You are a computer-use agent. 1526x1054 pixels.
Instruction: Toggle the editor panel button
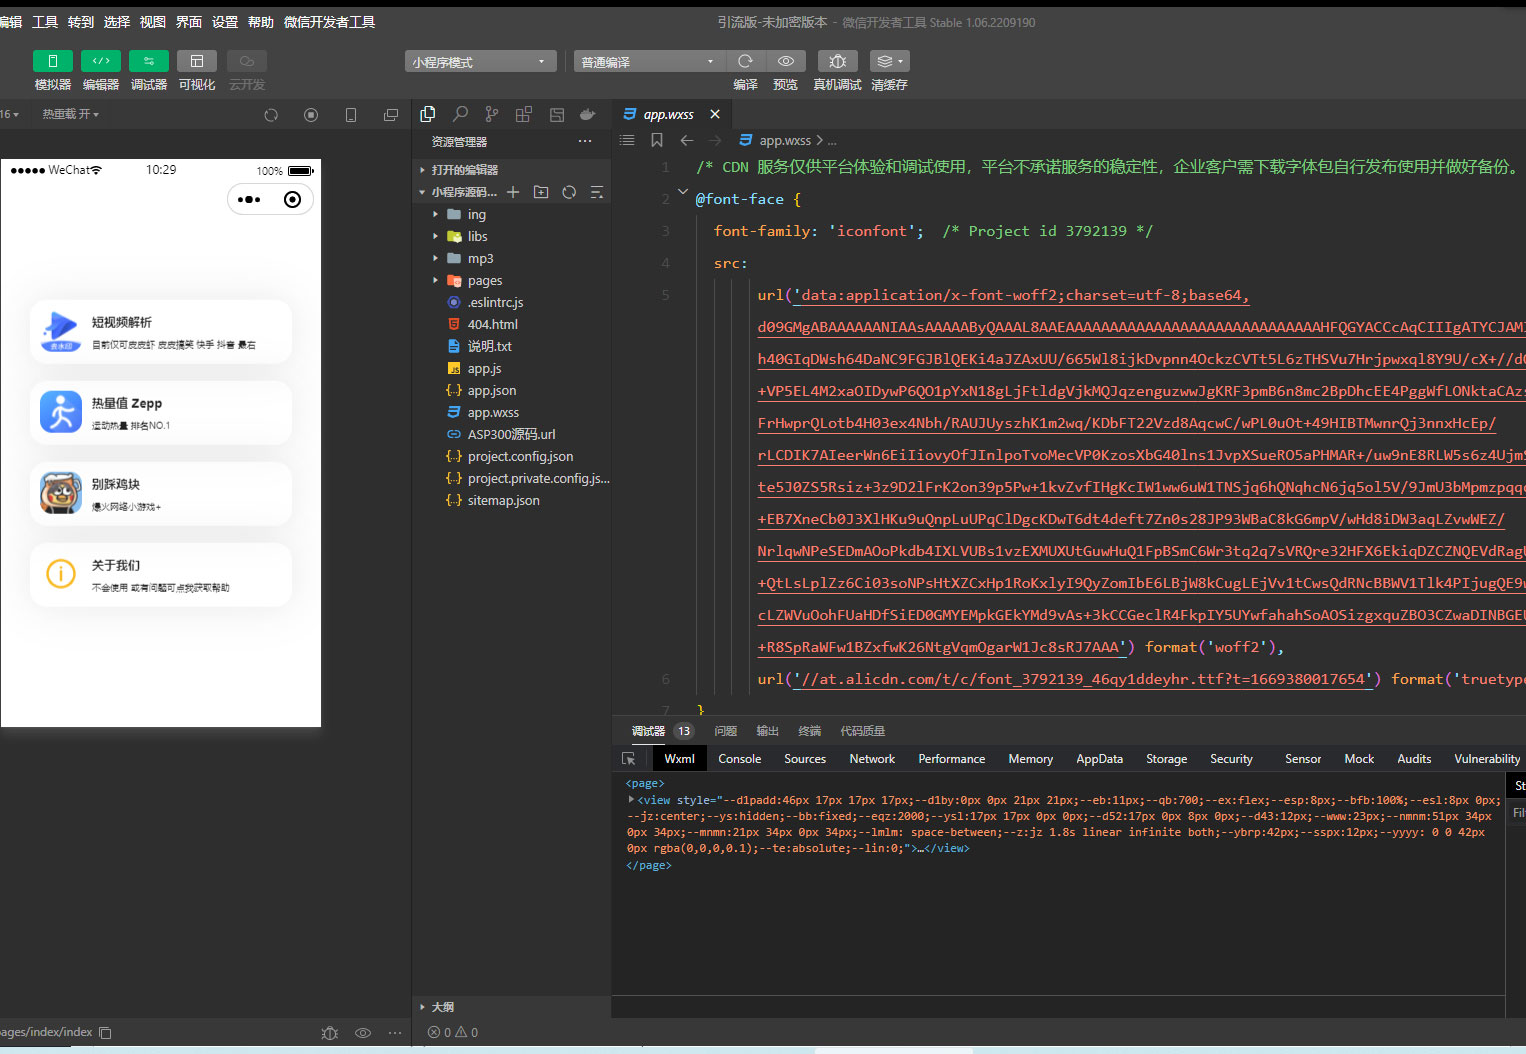point(100,61)
